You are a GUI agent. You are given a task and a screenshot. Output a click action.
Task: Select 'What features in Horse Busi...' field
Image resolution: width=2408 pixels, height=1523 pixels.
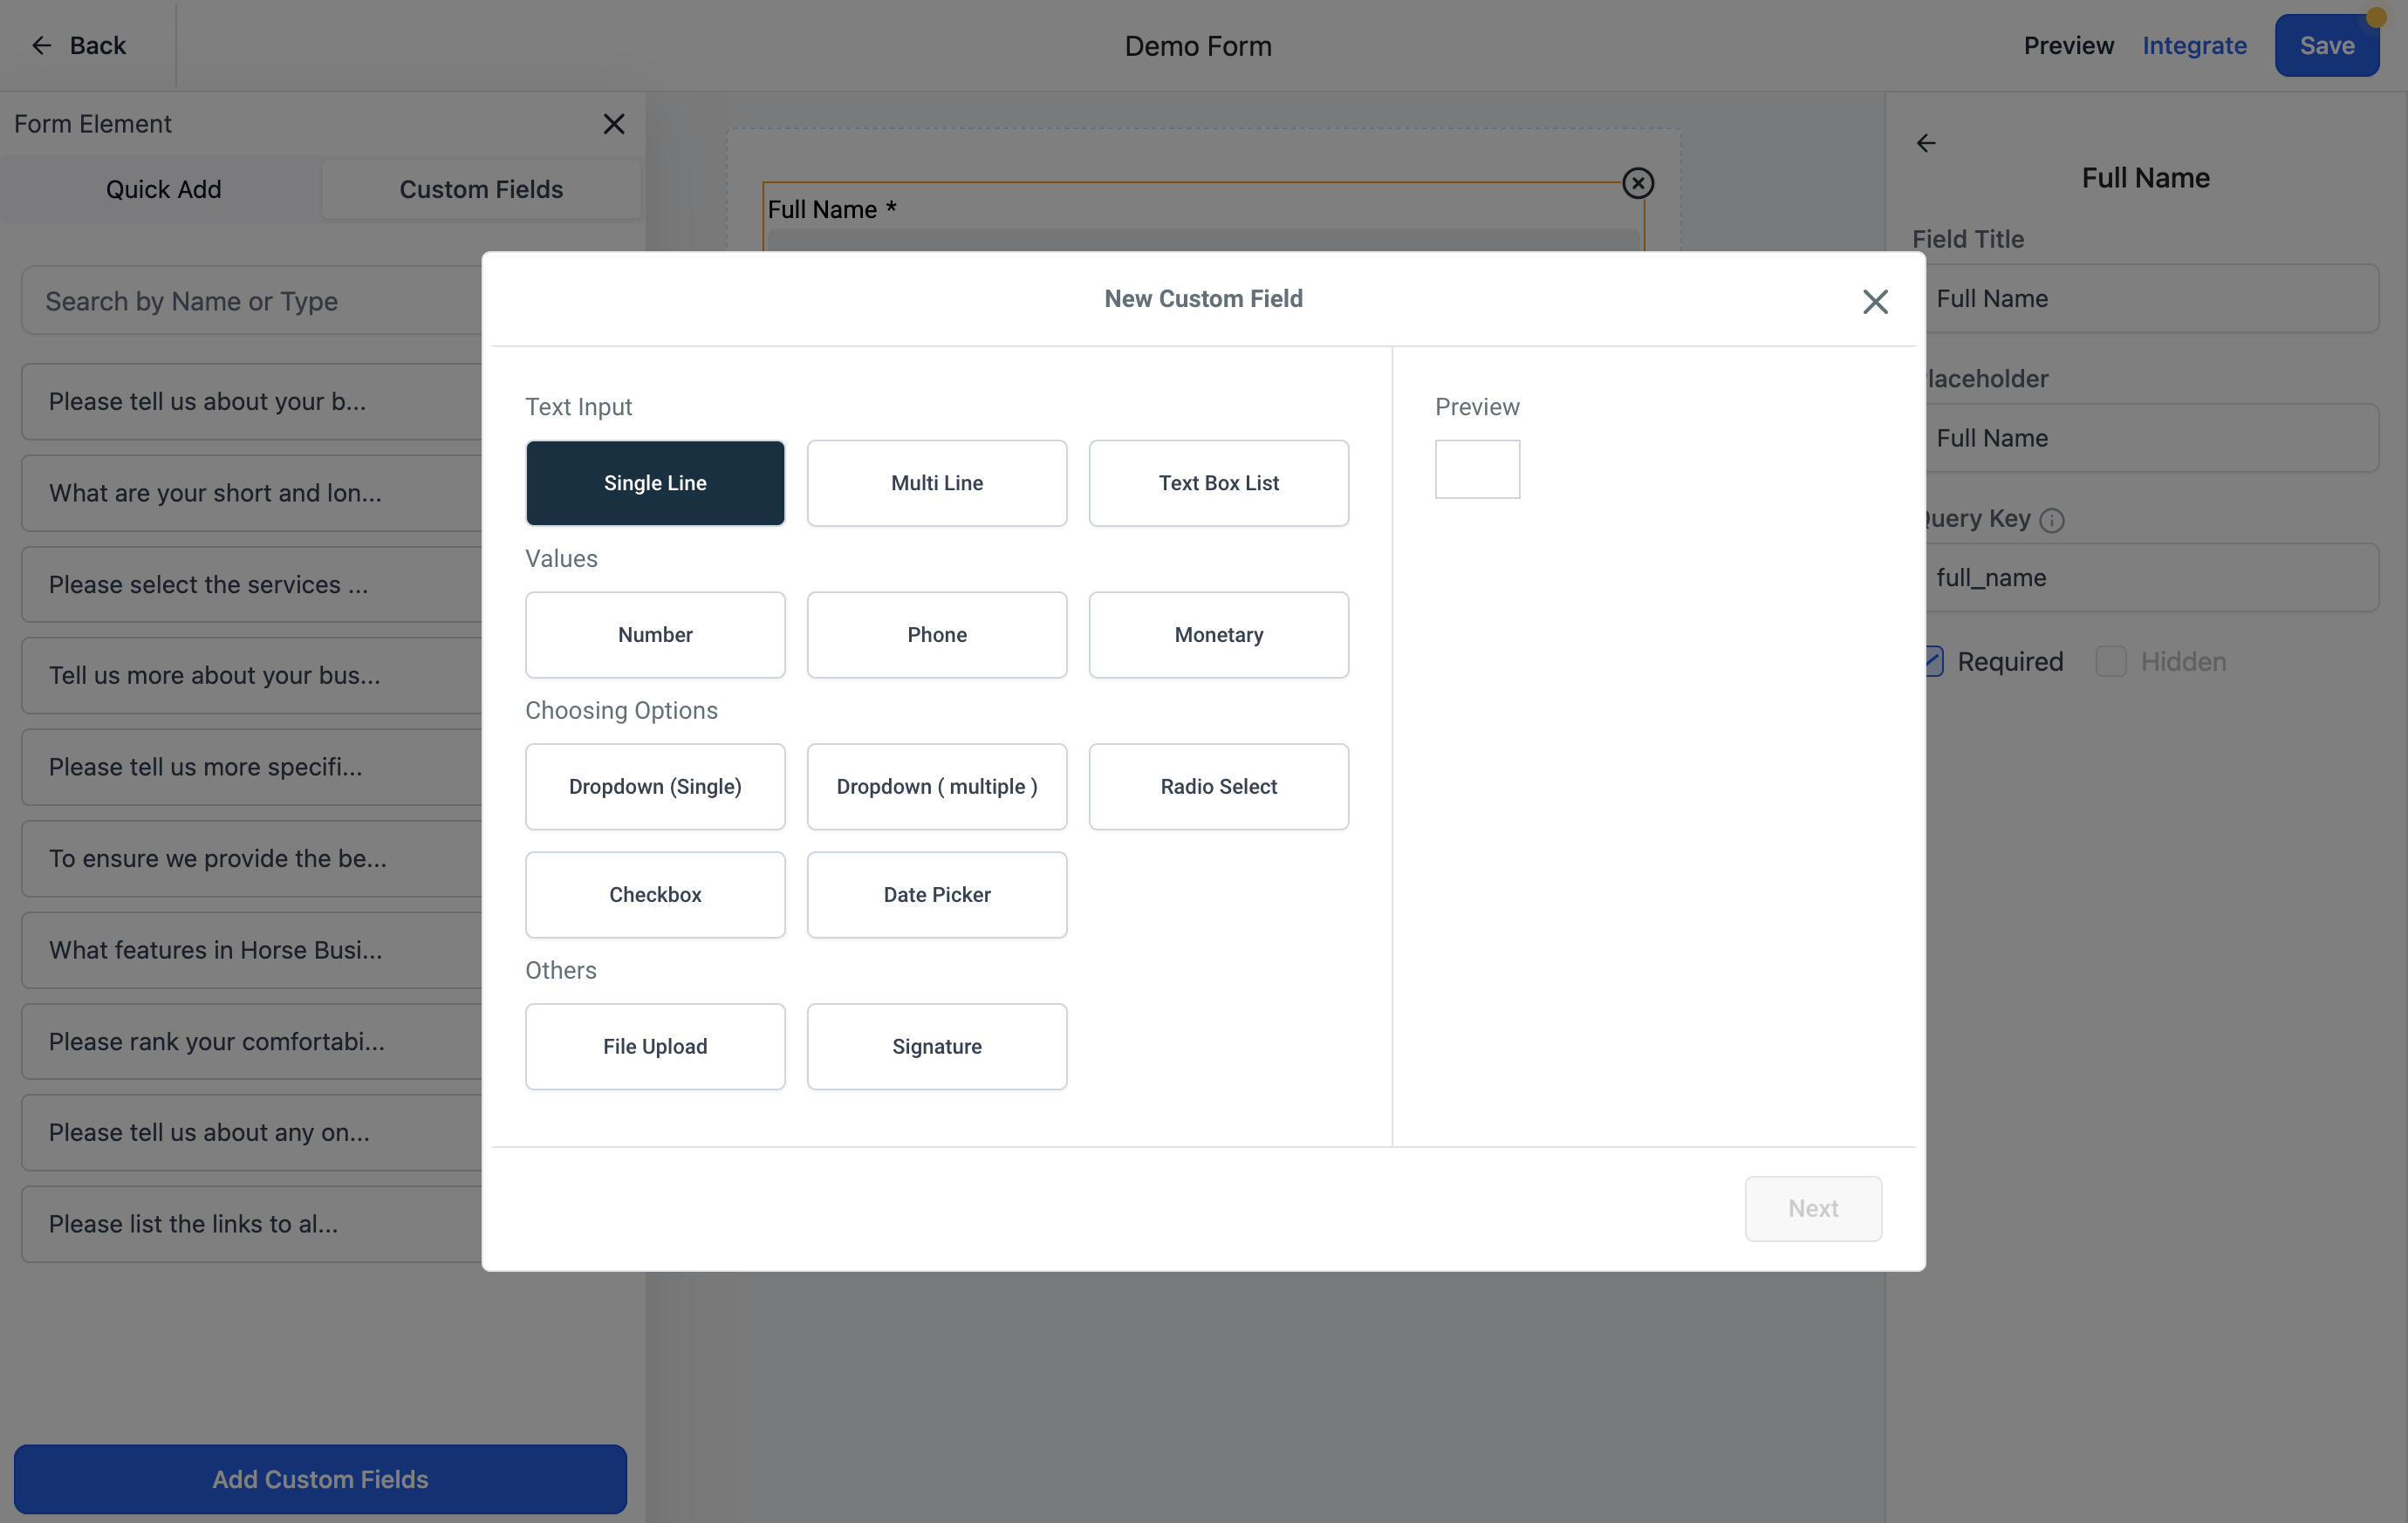[252, 950]
